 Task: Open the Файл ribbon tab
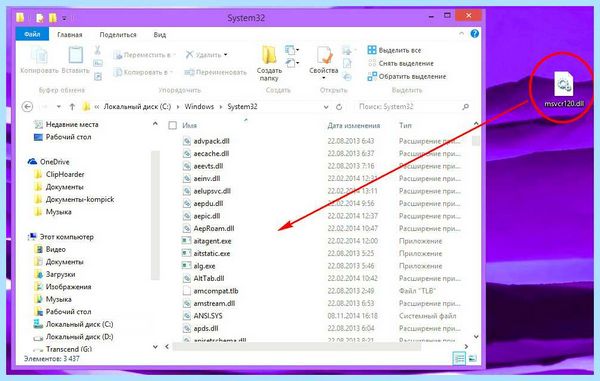[x=32, y=34]
